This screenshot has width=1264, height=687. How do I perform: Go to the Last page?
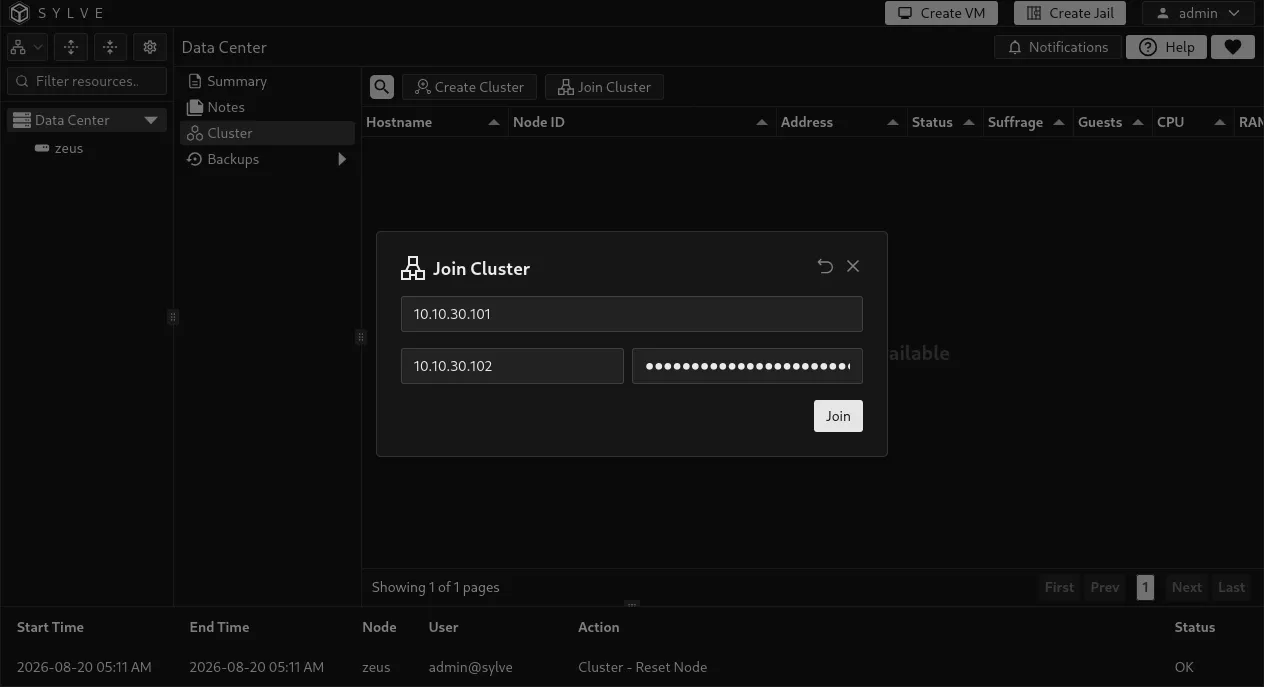click(x=1232, y=587)
